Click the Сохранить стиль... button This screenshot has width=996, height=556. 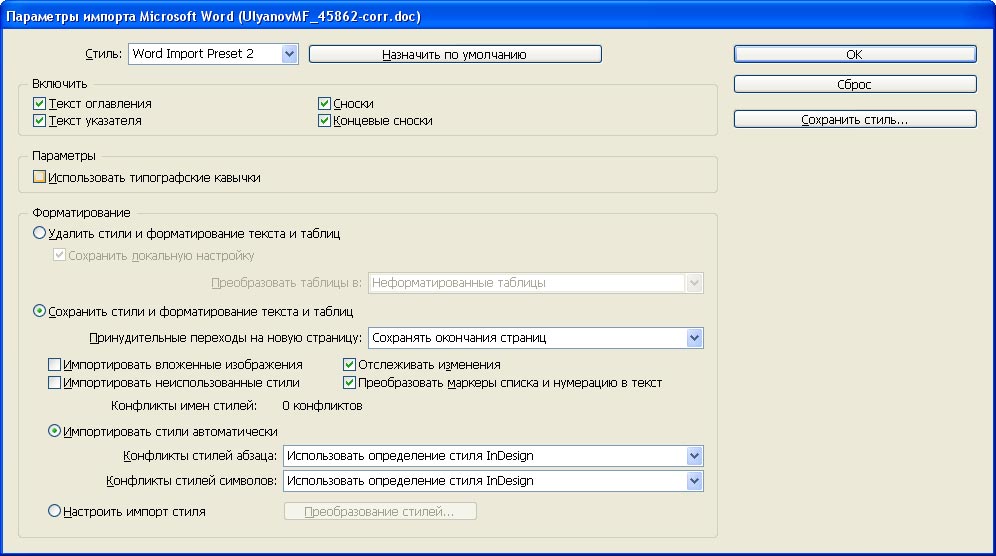[x=855, y=119]
